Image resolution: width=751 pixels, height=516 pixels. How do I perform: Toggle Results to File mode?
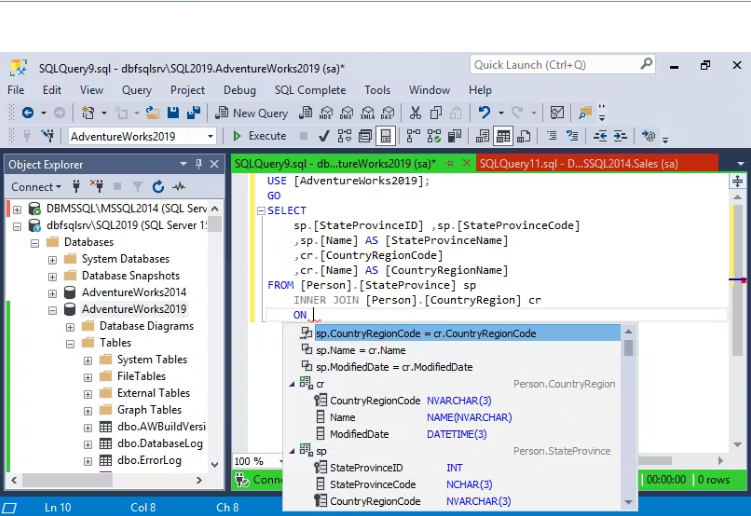coord(524,137)
